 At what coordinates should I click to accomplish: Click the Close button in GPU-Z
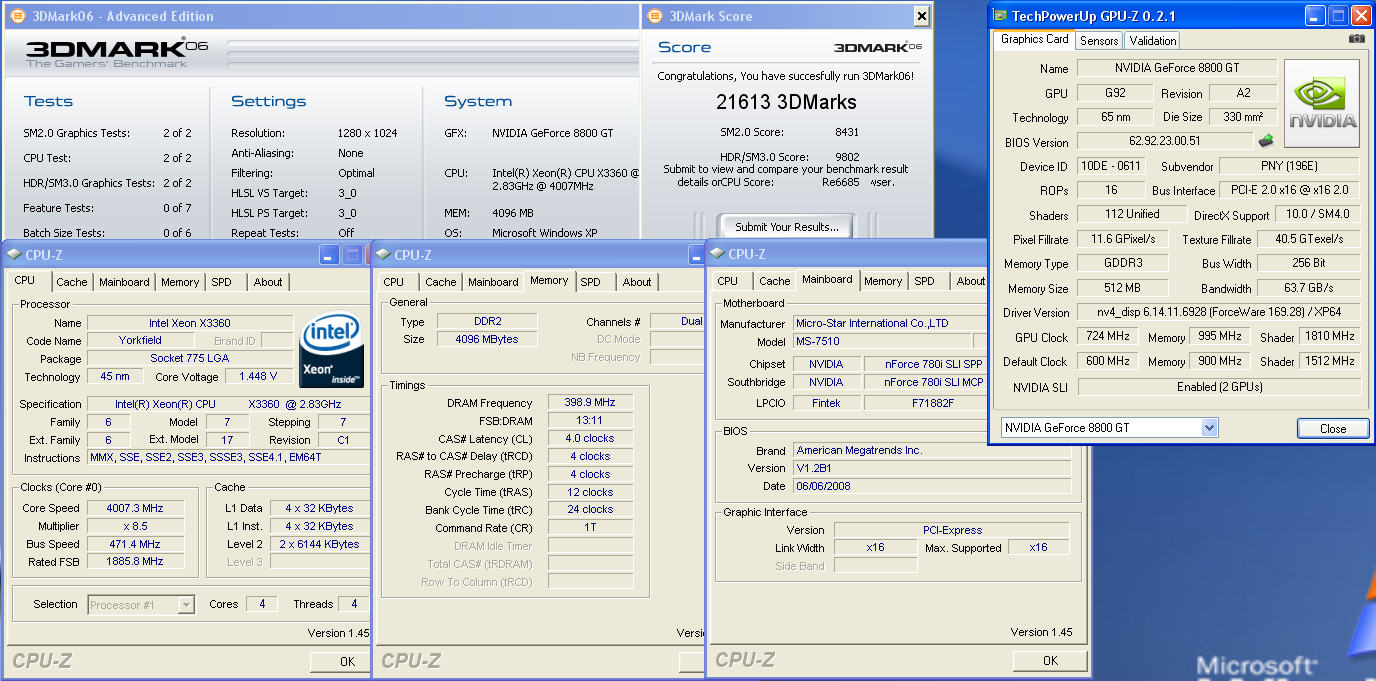pos(1333,428)
